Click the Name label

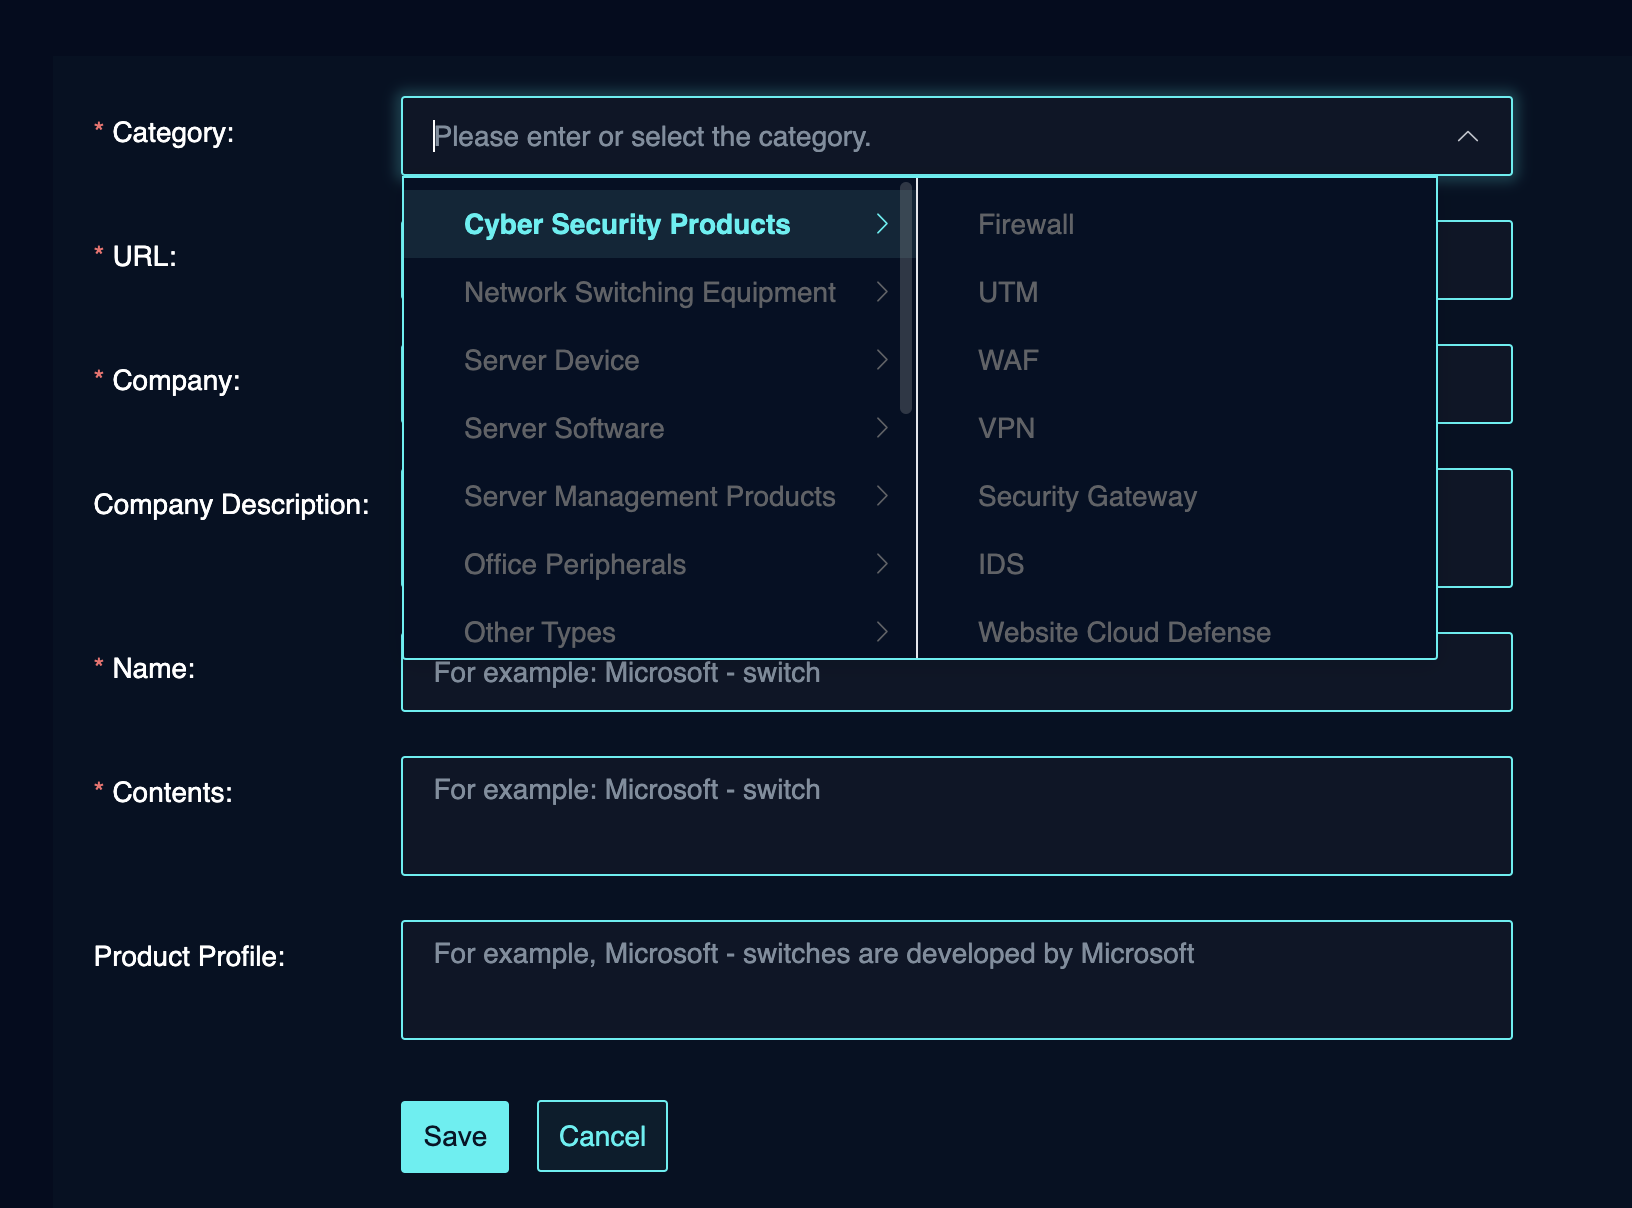pos(153,668)
